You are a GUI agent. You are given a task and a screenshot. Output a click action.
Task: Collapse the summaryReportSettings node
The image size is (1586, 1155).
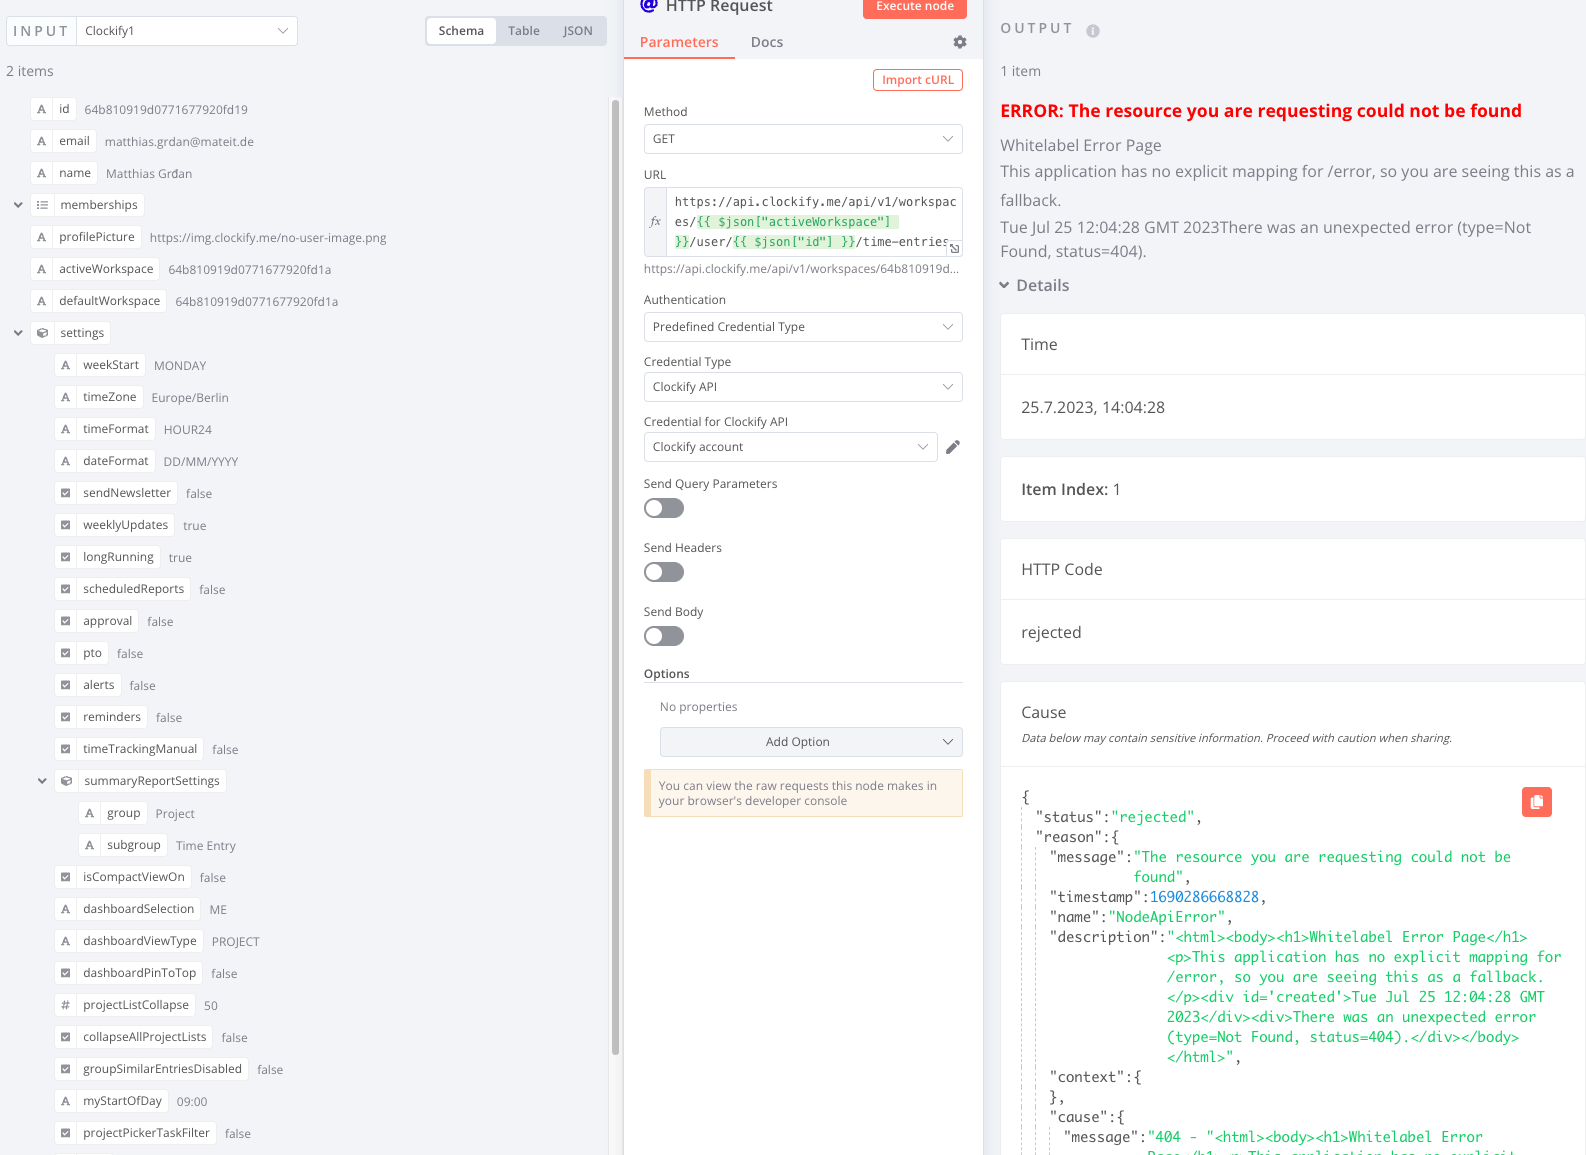pos(42,781)
